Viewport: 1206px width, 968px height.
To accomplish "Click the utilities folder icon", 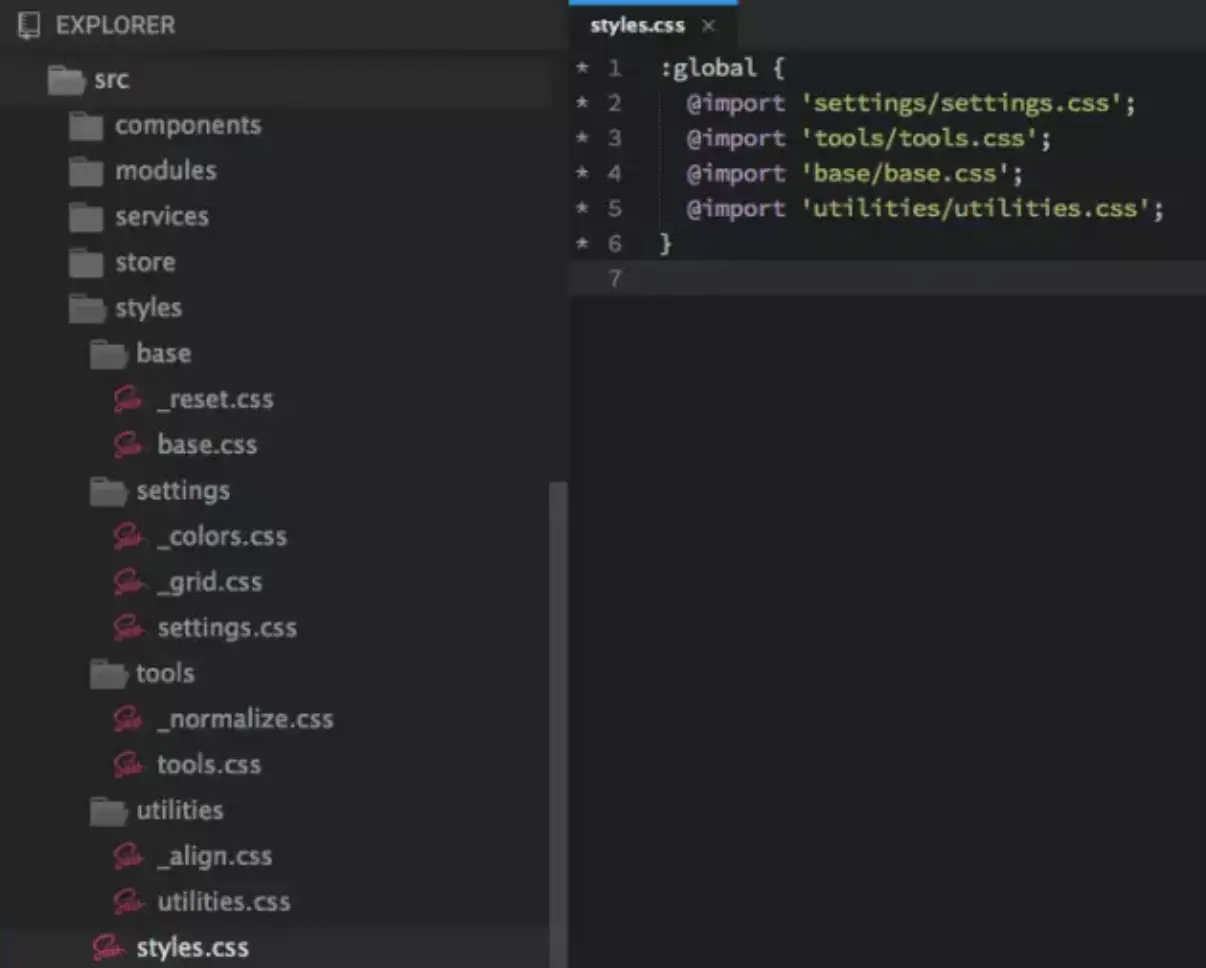I will click(109, 811).
